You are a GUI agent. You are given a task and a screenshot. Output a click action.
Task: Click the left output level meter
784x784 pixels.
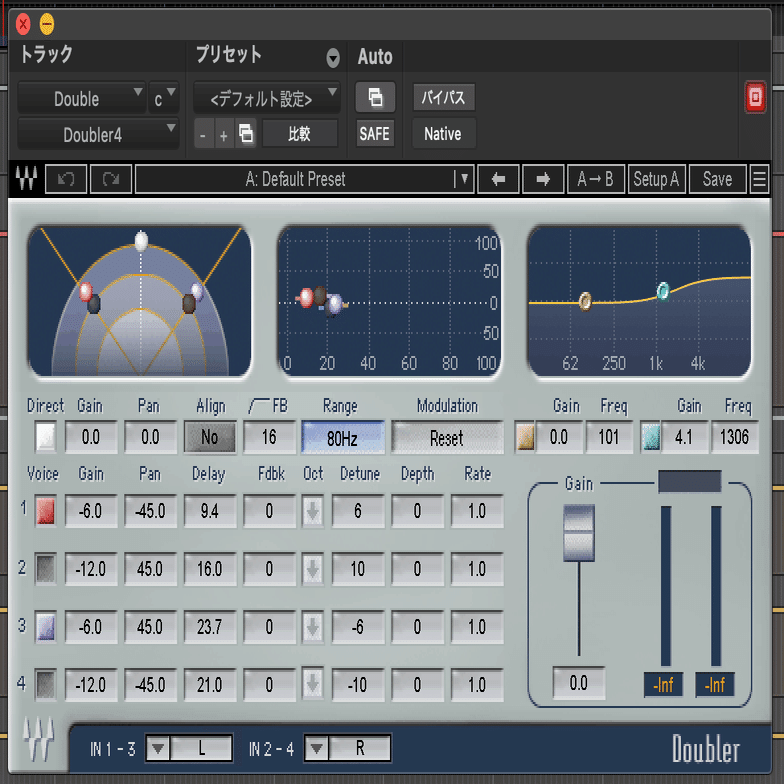(666, 586)
